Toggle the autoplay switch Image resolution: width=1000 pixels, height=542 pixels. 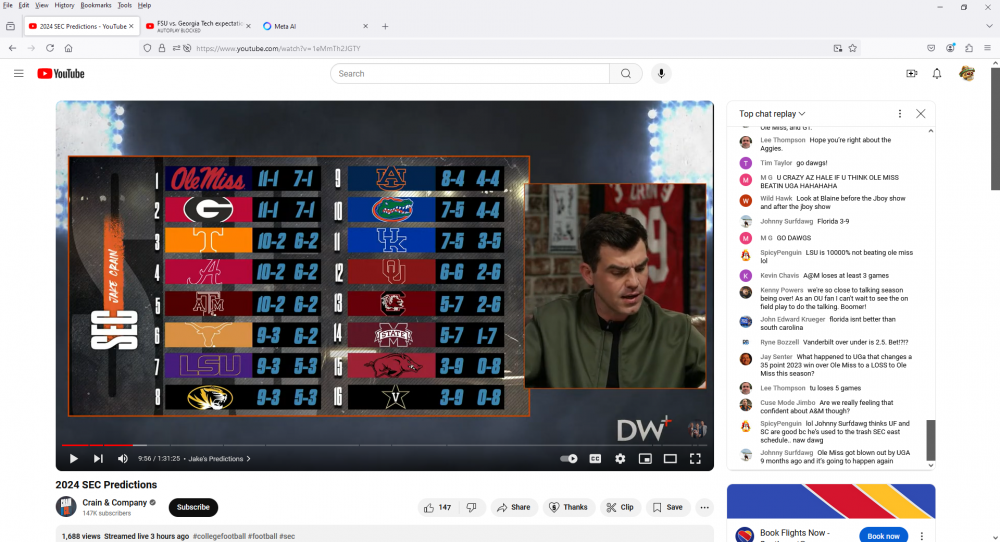click(x=569, y=459)
